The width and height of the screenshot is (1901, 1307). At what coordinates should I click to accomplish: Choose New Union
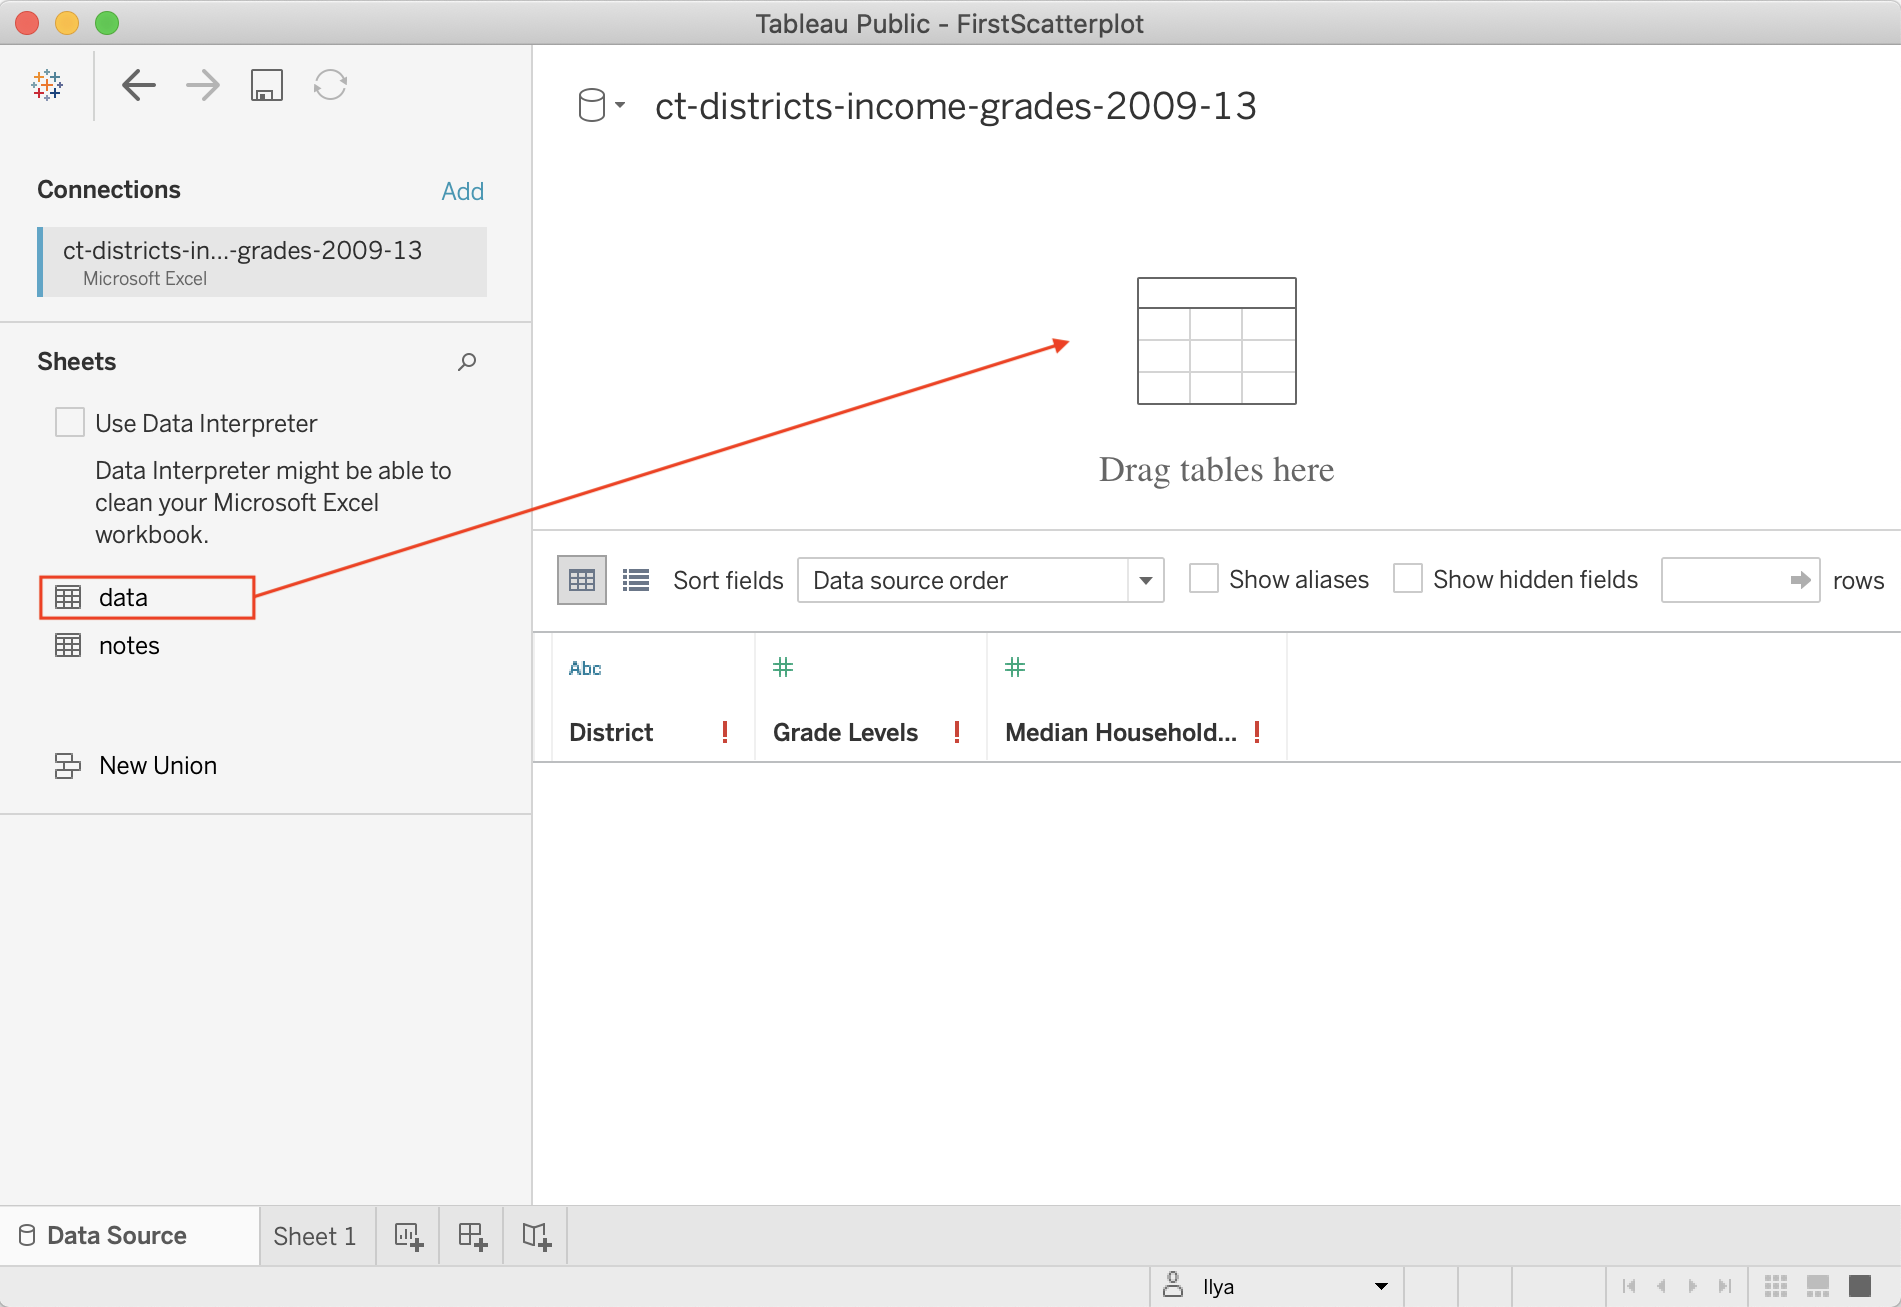(158, 765)
